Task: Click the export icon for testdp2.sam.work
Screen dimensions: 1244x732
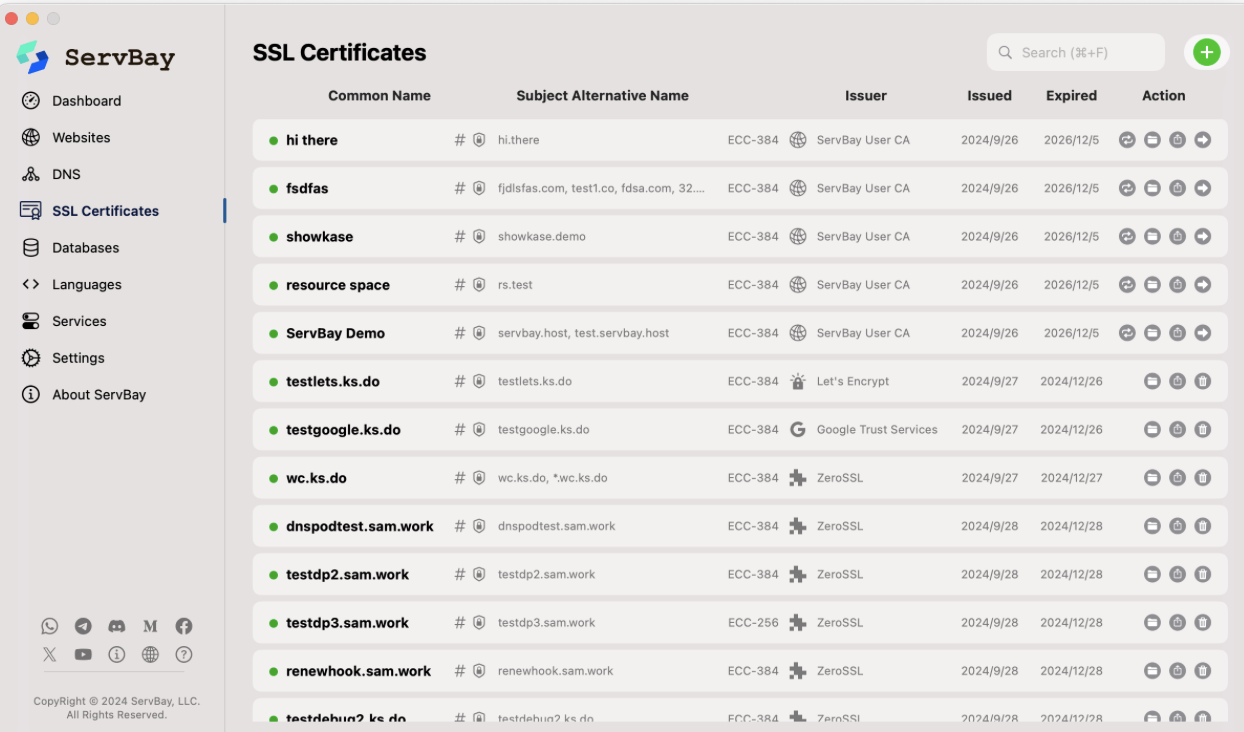Action: point(1177,574)
